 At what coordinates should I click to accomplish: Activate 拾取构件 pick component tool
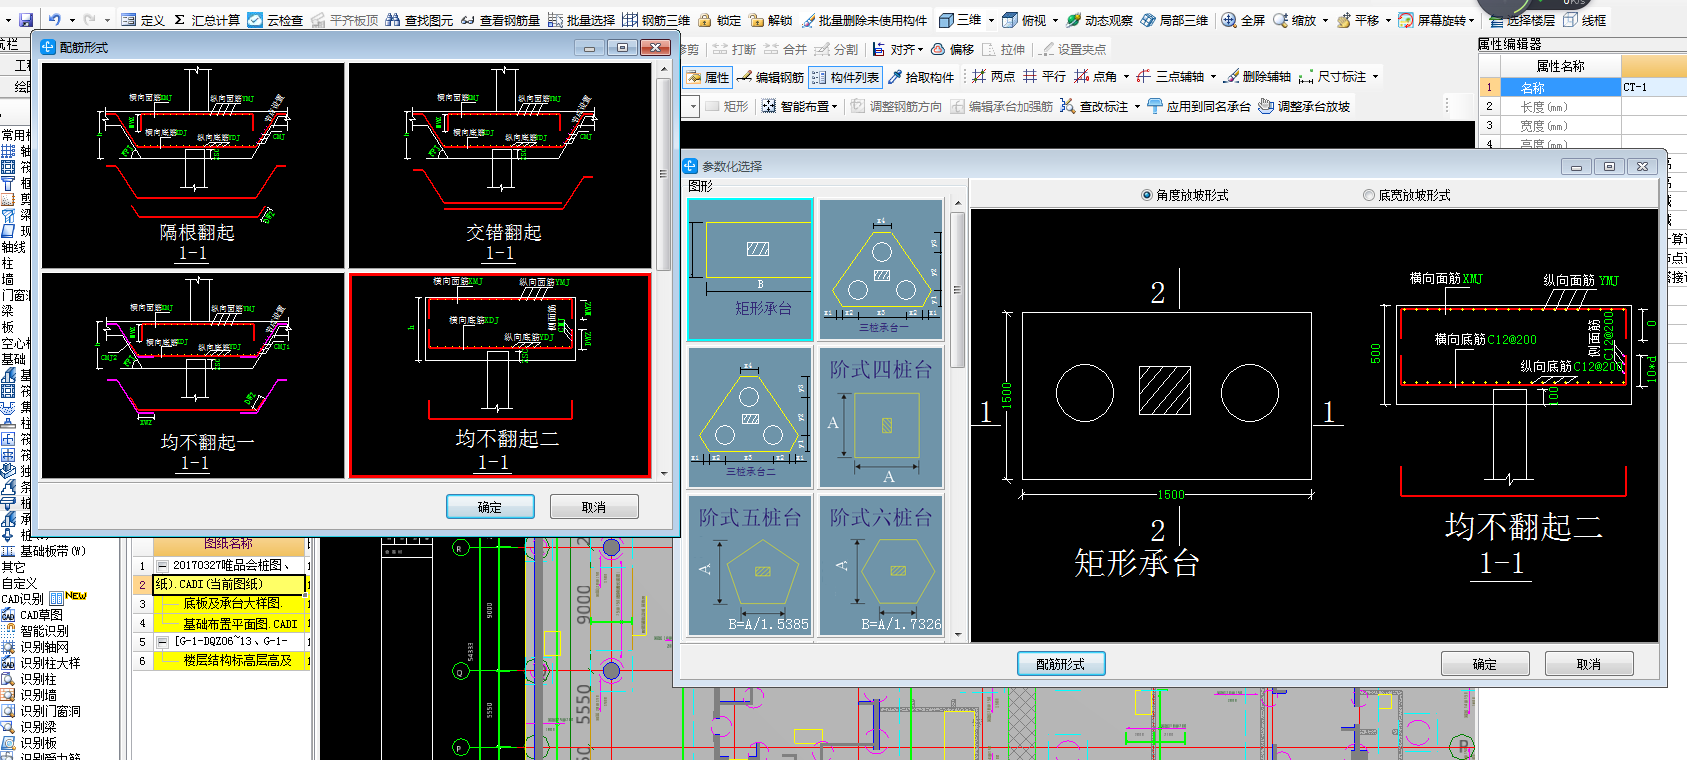coord(921,77)
